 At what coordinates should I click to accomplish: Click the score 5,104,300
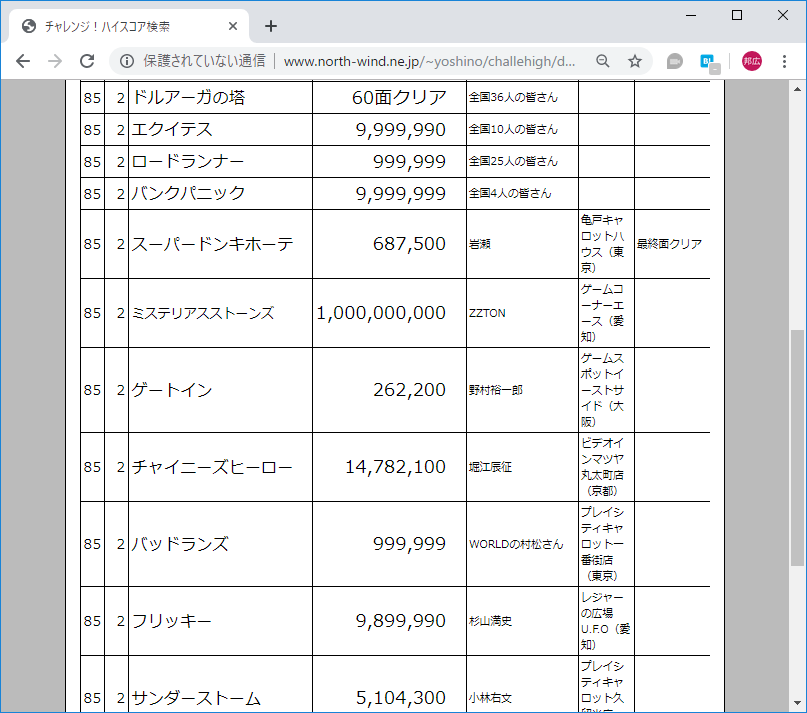[x=400, y=698]
